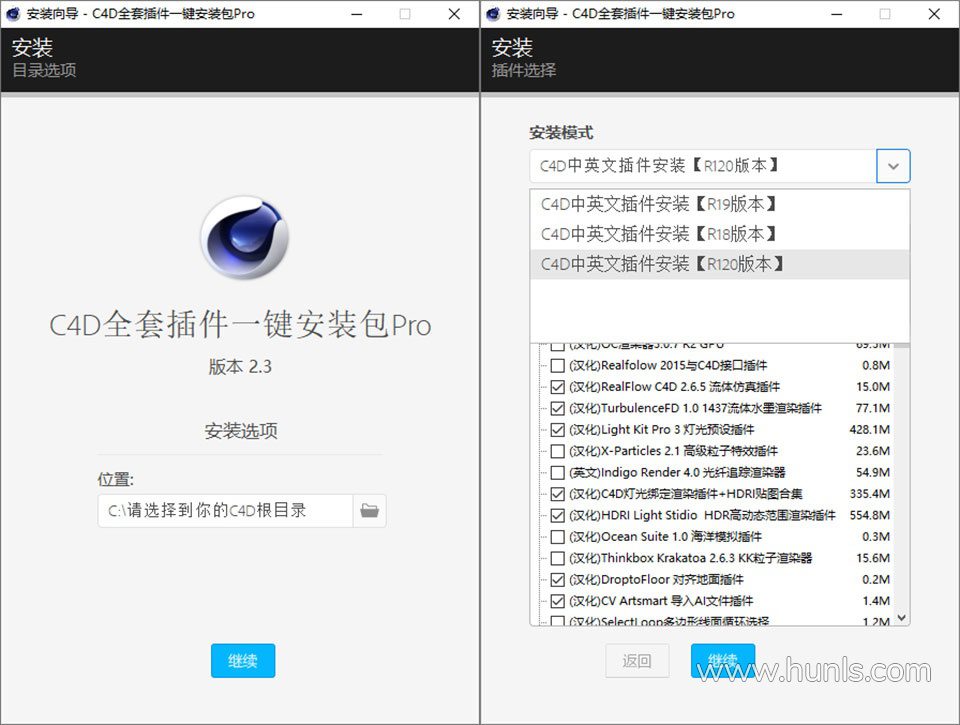Click the app icon in the 插件选择 window title bar
The width and height of the screenshot is (960, 725).
tap(493, 13)
